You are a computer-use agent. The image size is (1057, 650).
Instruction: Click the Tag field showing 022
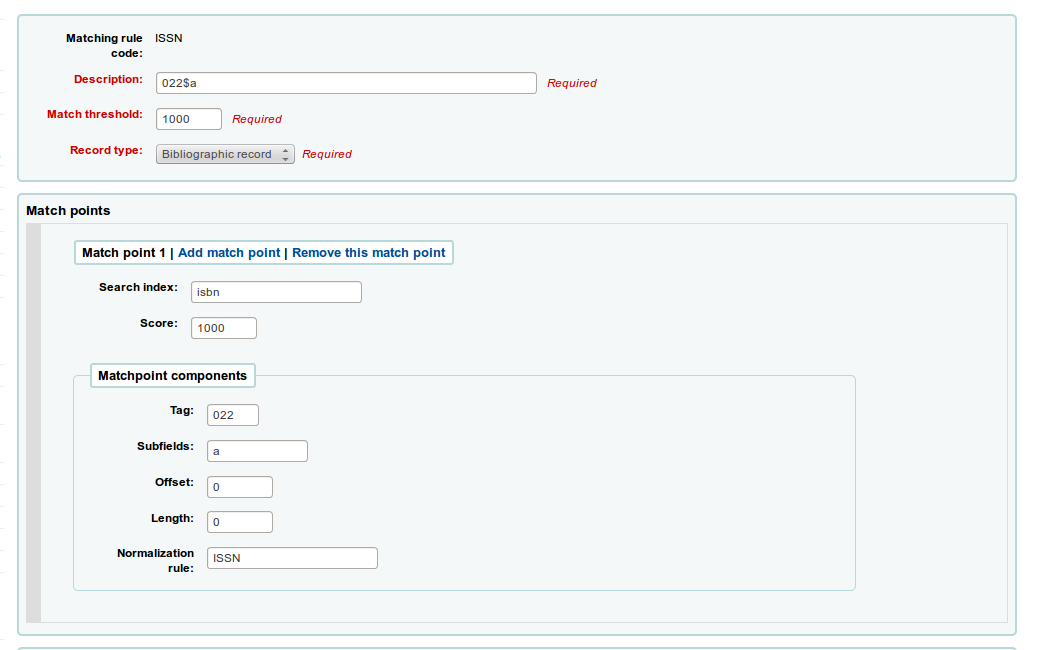coord(232,415)
